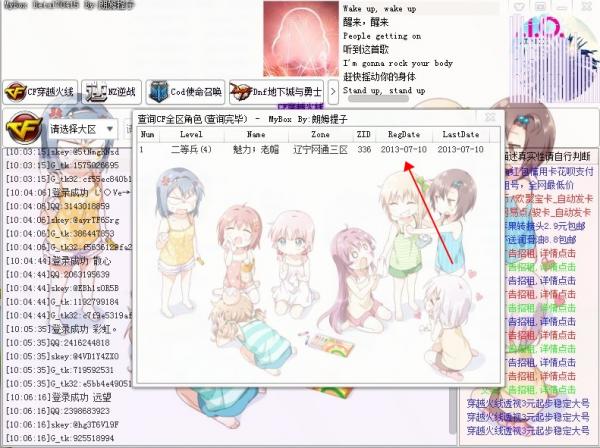Viewport: 600px width, 448px height.
Task: Open the ad link 全网最低价
Action: click(x=540, y=185)
